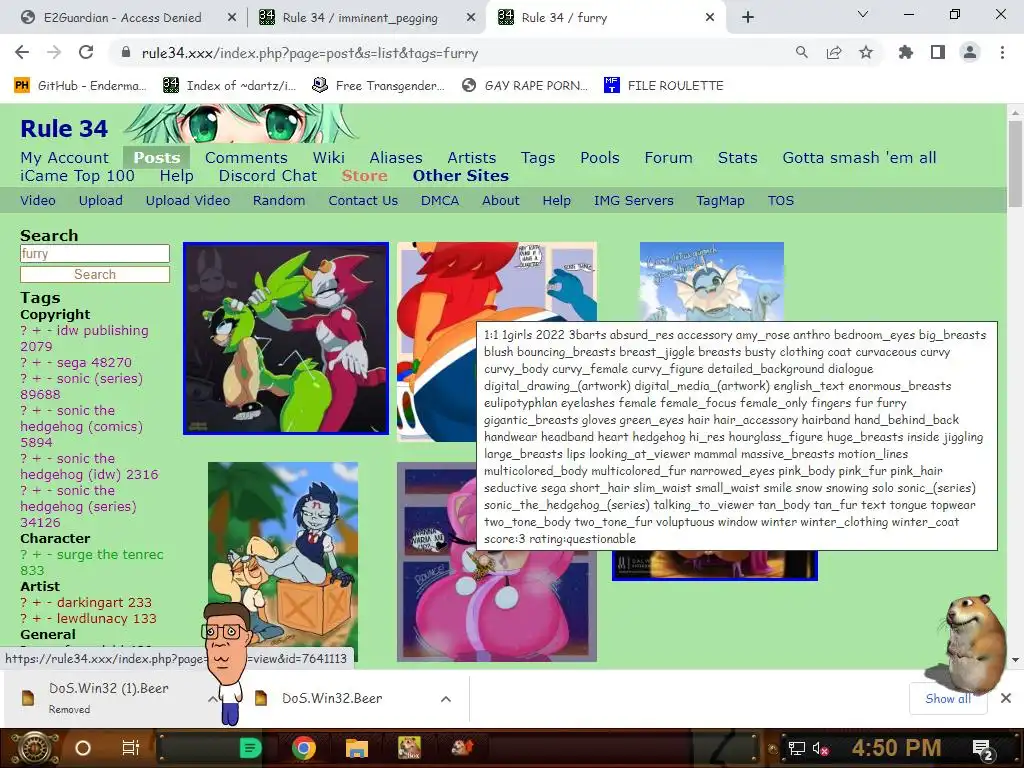Viewport: 1024px width, 768px height.
Task: Click the zoom magnifier icon in address bar
Action: pos(801,53)
